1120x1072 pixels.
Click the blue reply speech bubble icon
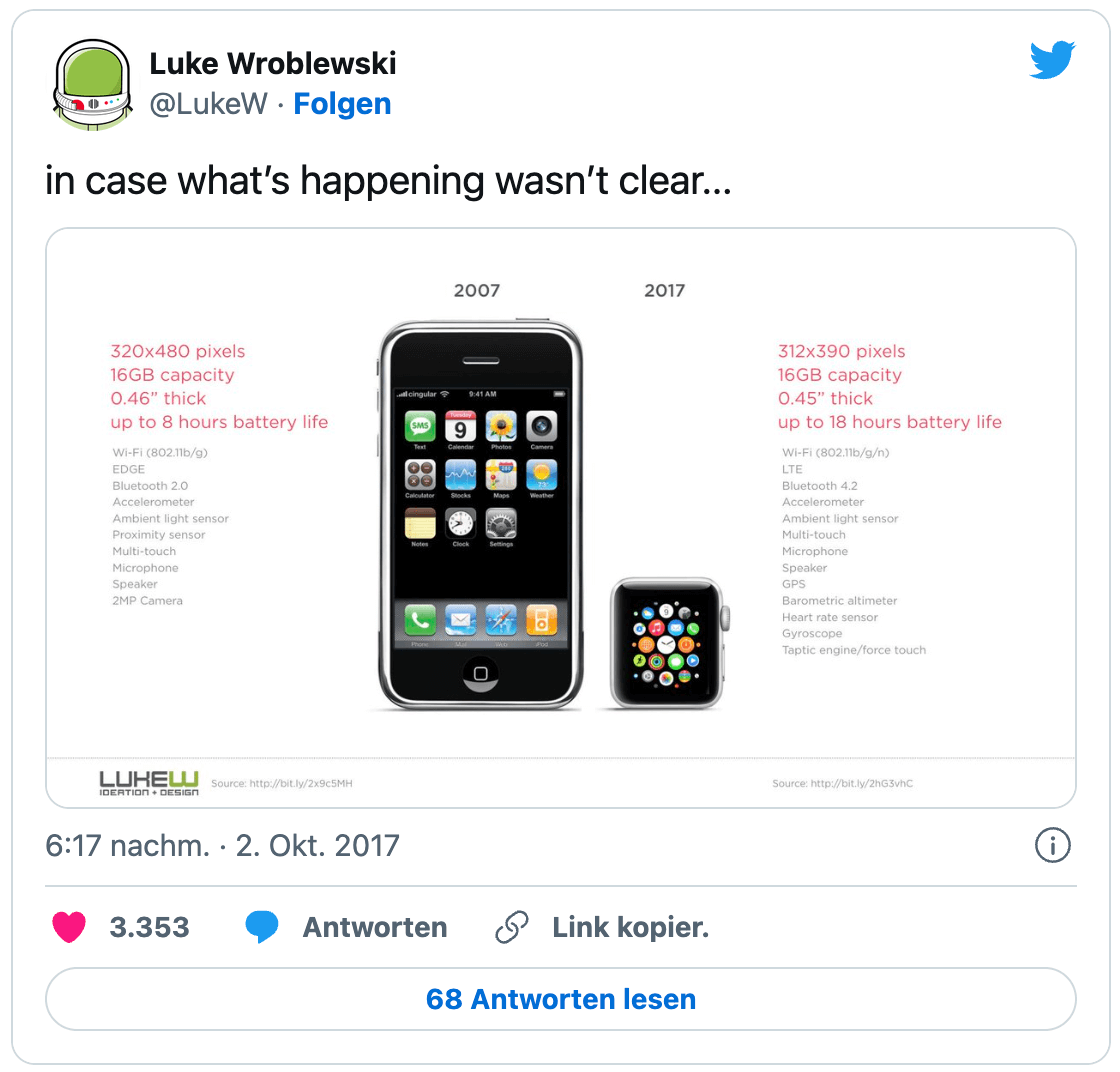[x=261, y=927]
